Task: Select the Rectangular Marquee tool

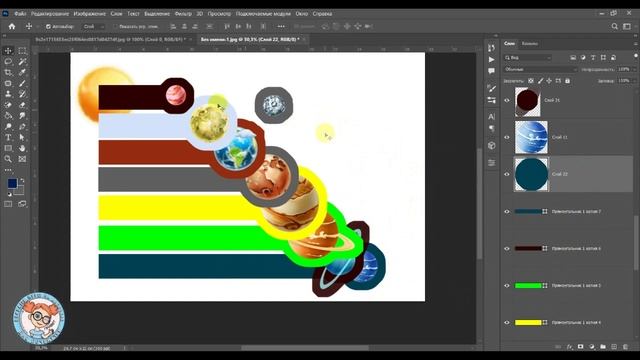Action: tap(22, 51)
